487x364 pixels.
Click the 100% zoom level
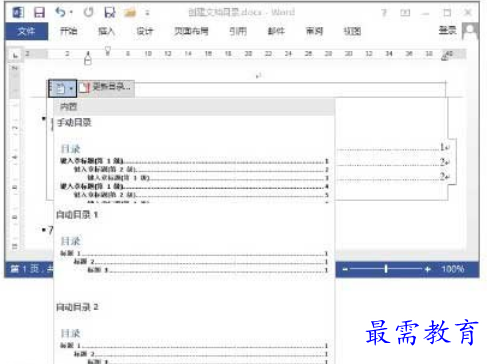453,269
